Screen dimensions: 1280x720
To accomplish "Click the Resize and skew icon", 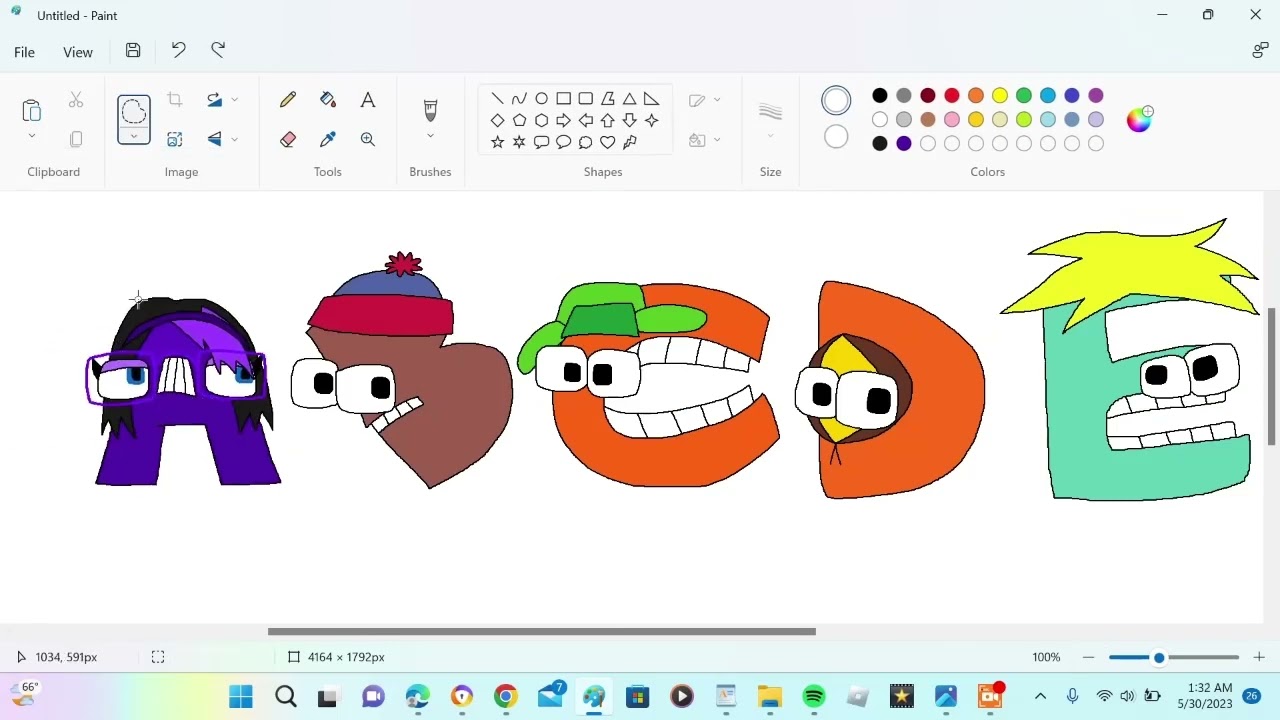I will [175, 140].
